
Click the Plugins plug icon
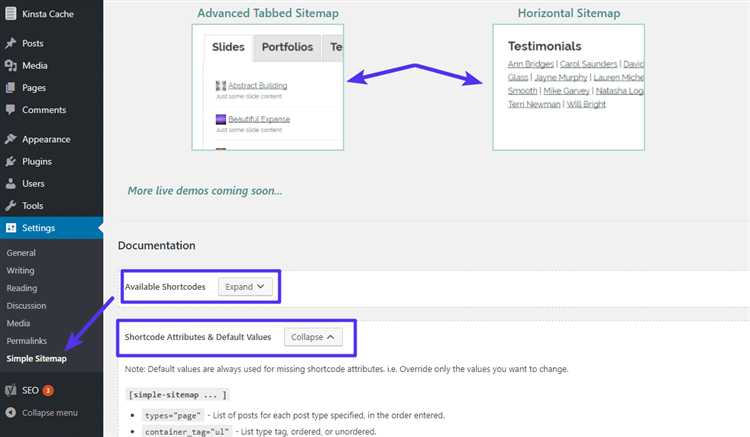pyautogui.click(x=11, y=162)
